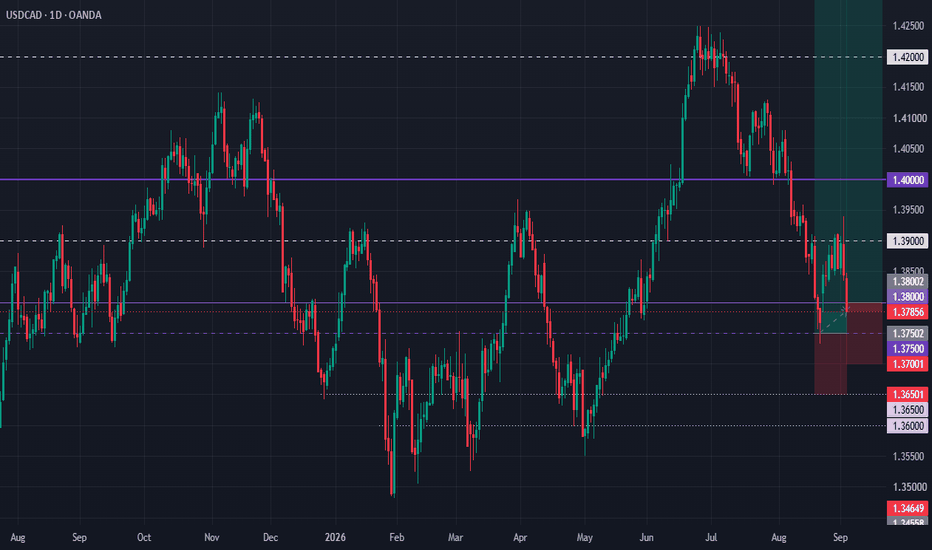Screen dimensions: 932x550
Task: Select the purple 1.40000 price label
Action: tap(907, 180)
